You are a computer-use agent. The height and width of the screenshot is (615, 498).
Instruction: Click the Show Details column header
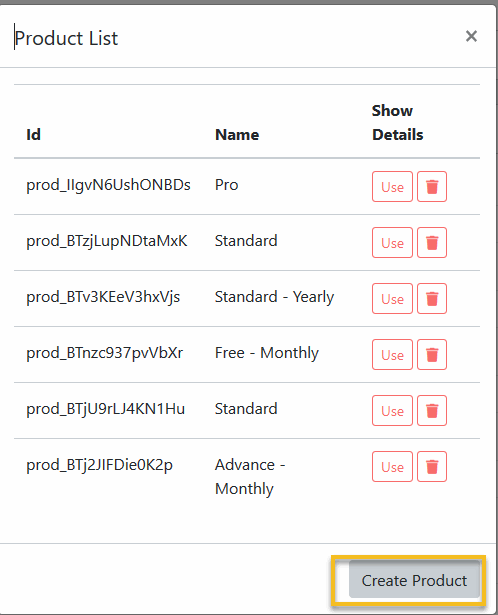[398, 123]
